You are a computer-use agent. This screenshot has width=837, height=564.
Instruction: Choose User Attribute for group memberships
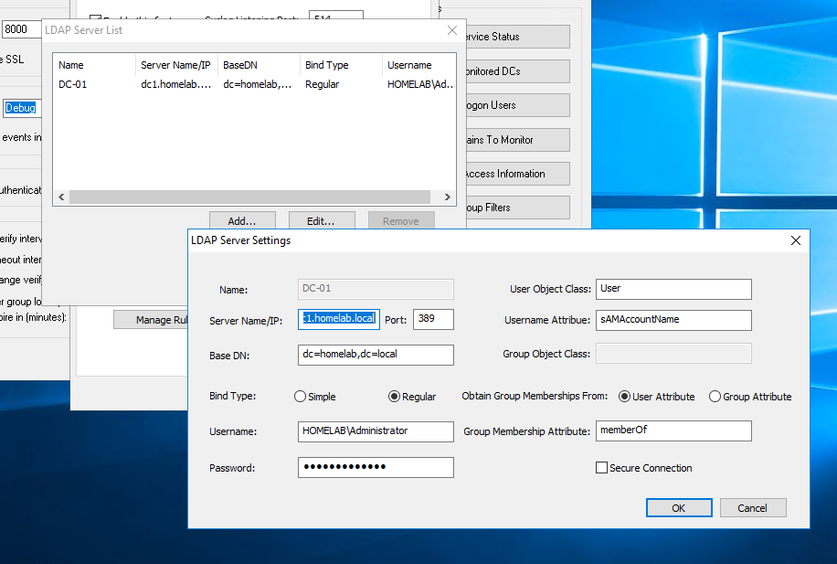click(625, 397)
